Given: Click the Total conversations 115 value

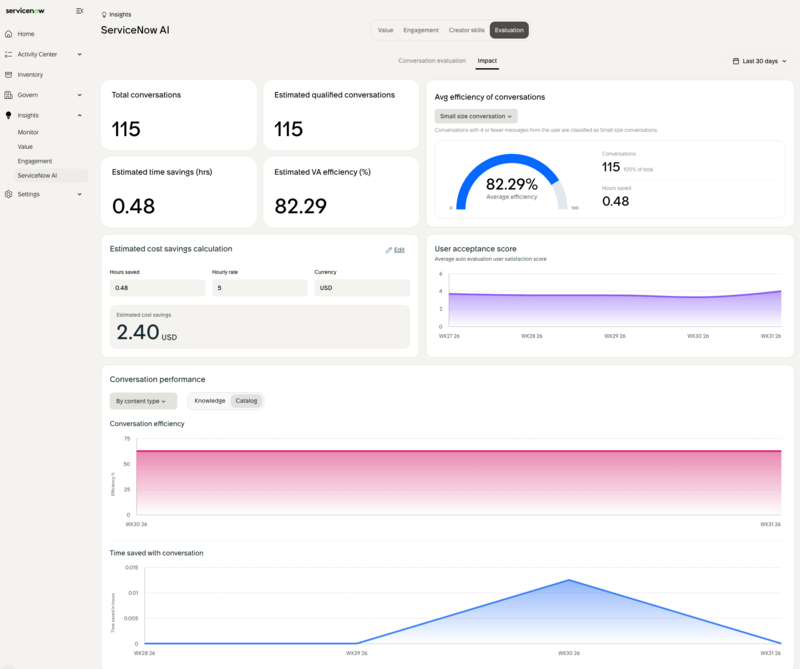Looking at the screenshot, I should click(x=126, y=129).
